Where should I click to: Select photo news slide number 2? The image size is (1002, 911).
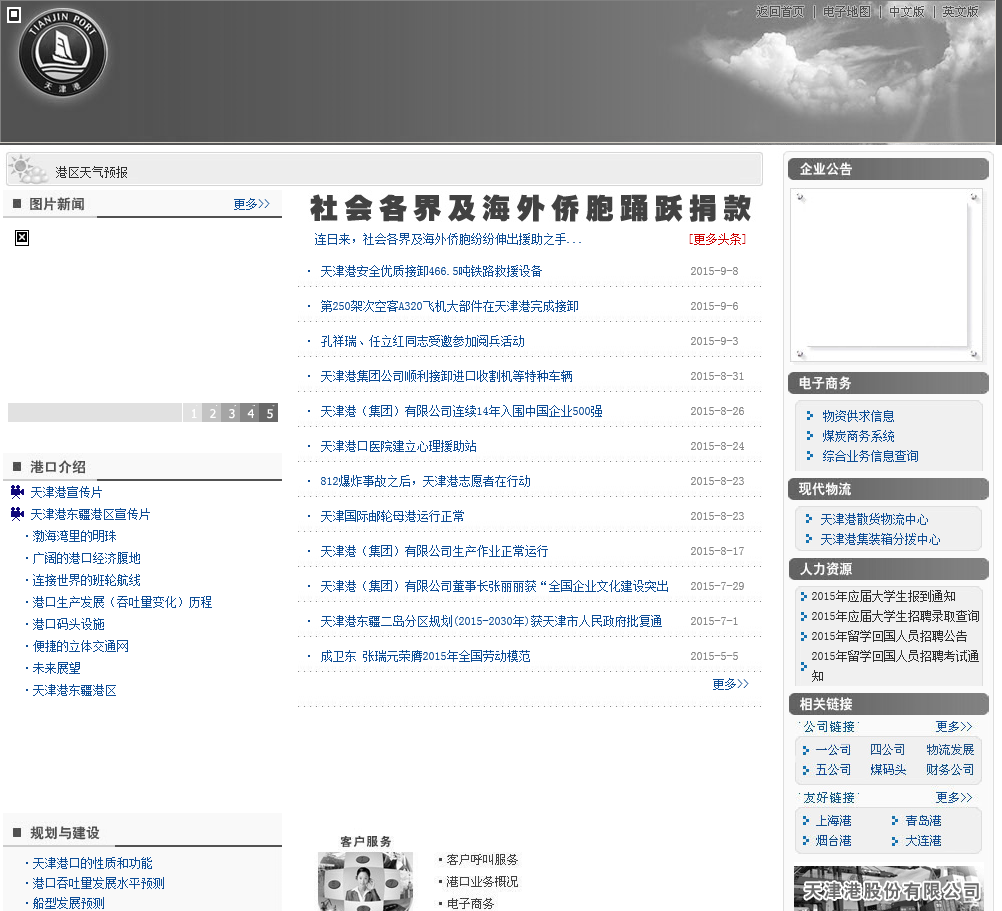coord(212,413)
